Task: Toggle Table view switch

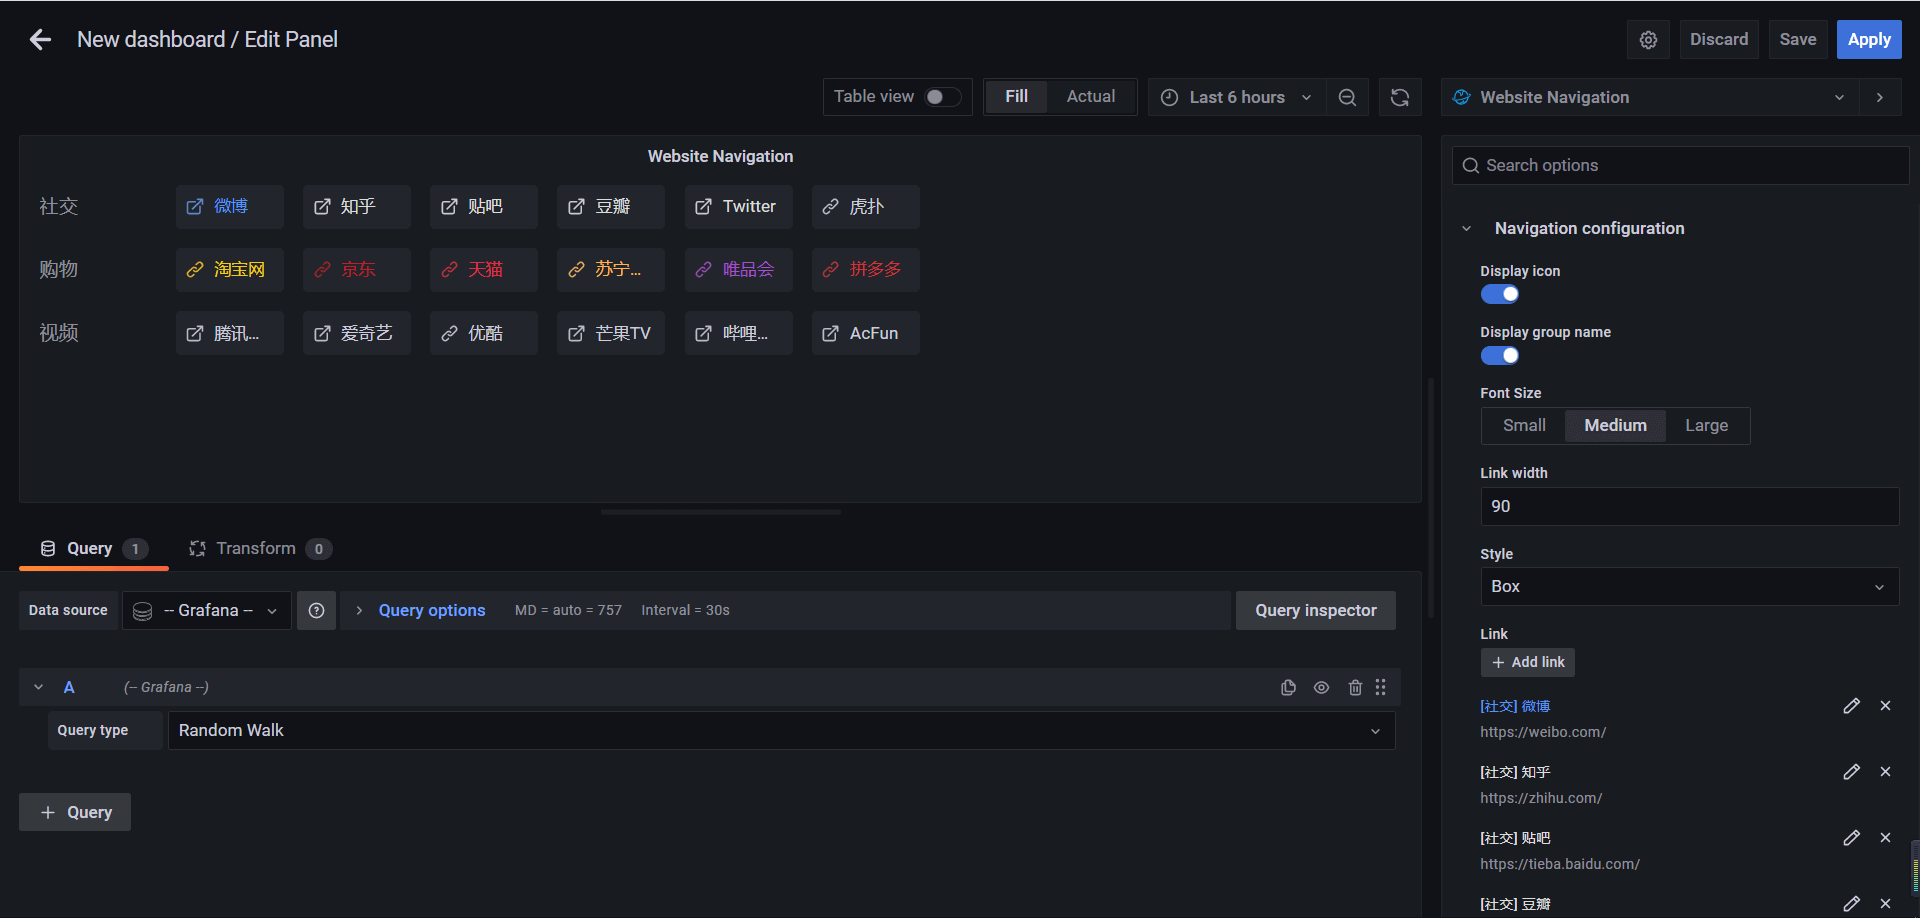Action: click(x=943, y=97)
